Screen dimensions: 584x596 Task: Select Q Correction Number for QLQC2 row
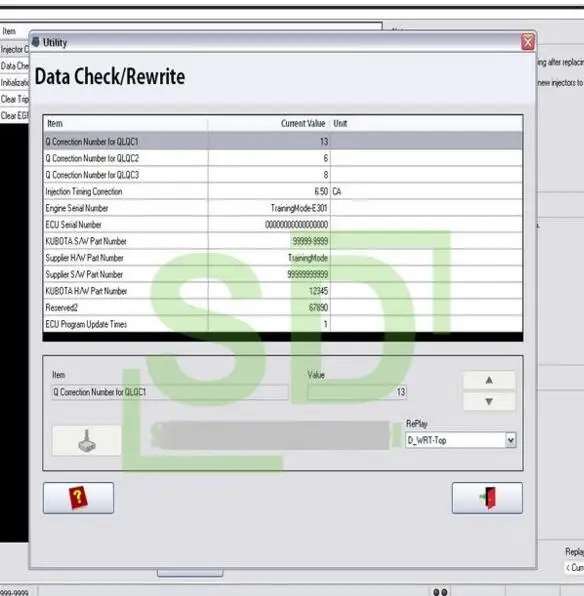tap(283, 158)
